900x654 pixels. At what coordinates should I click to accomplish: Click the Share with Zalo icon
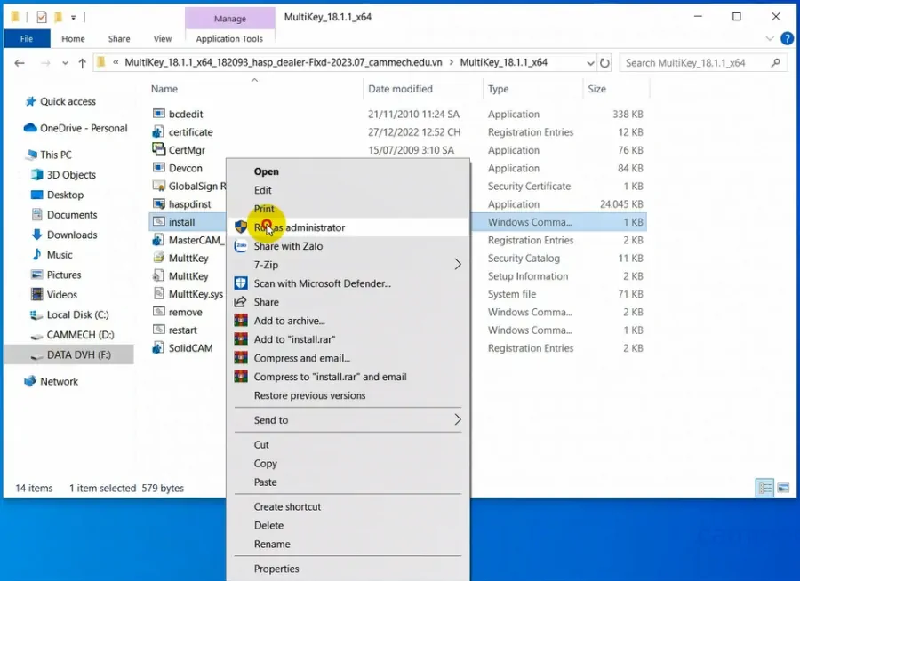(x=240, y=246)
